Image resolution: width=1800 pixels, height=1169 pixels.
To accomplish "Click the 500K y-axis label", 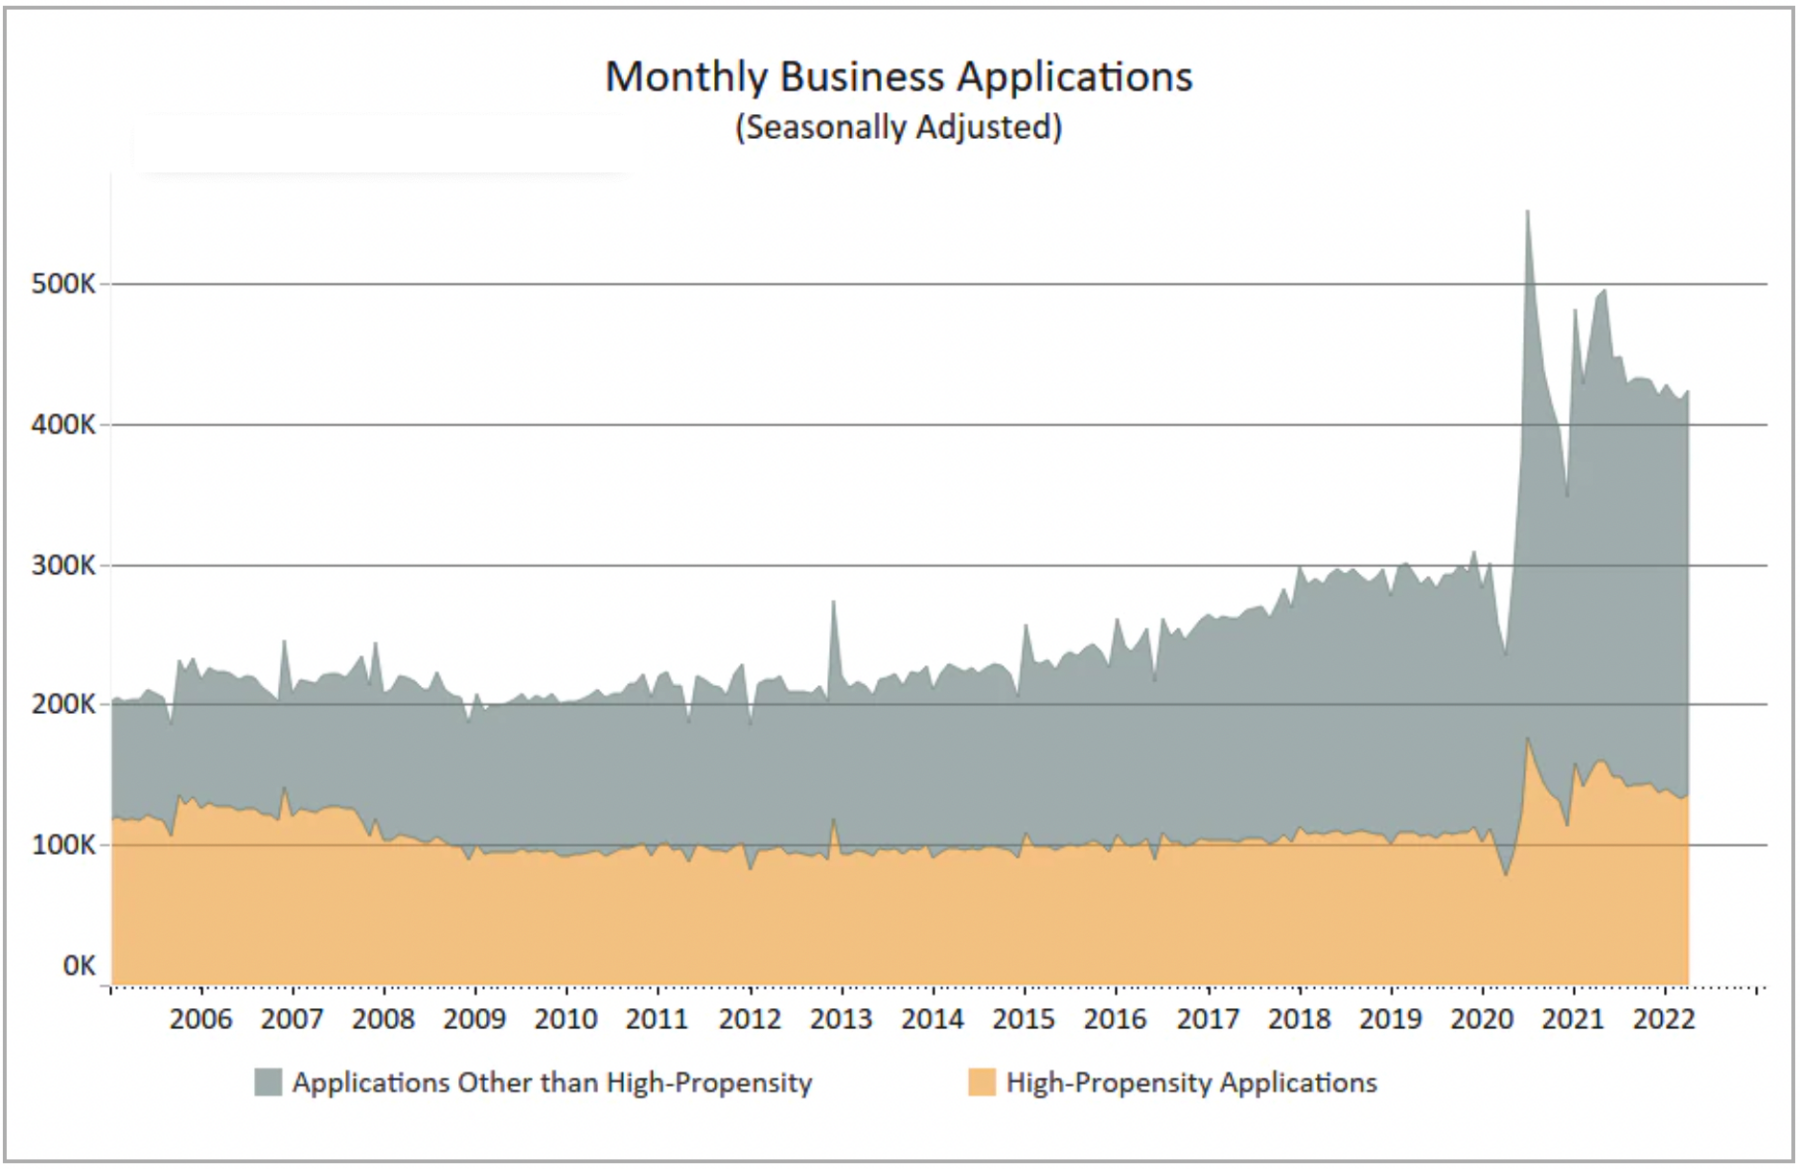I will (63, 284).
